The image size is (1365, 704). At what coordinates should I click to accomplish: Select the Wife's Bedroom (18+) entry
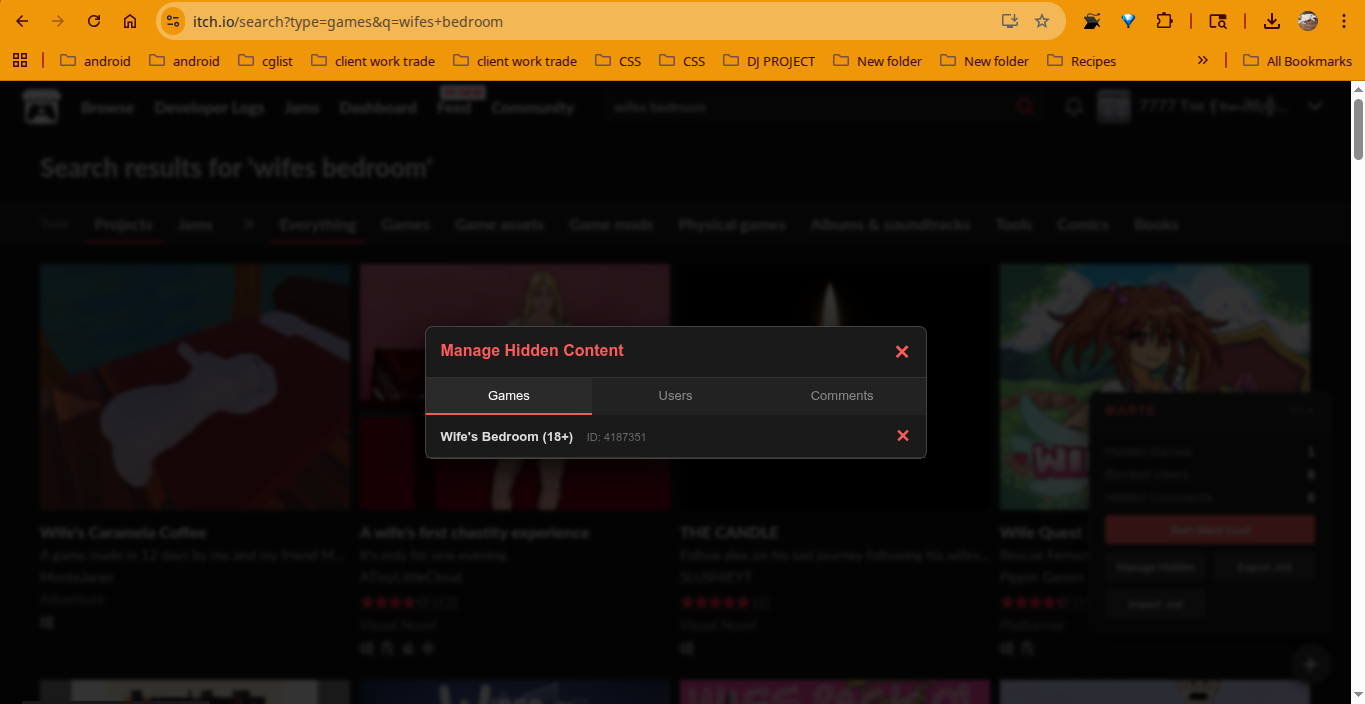(x=507, y=437)
